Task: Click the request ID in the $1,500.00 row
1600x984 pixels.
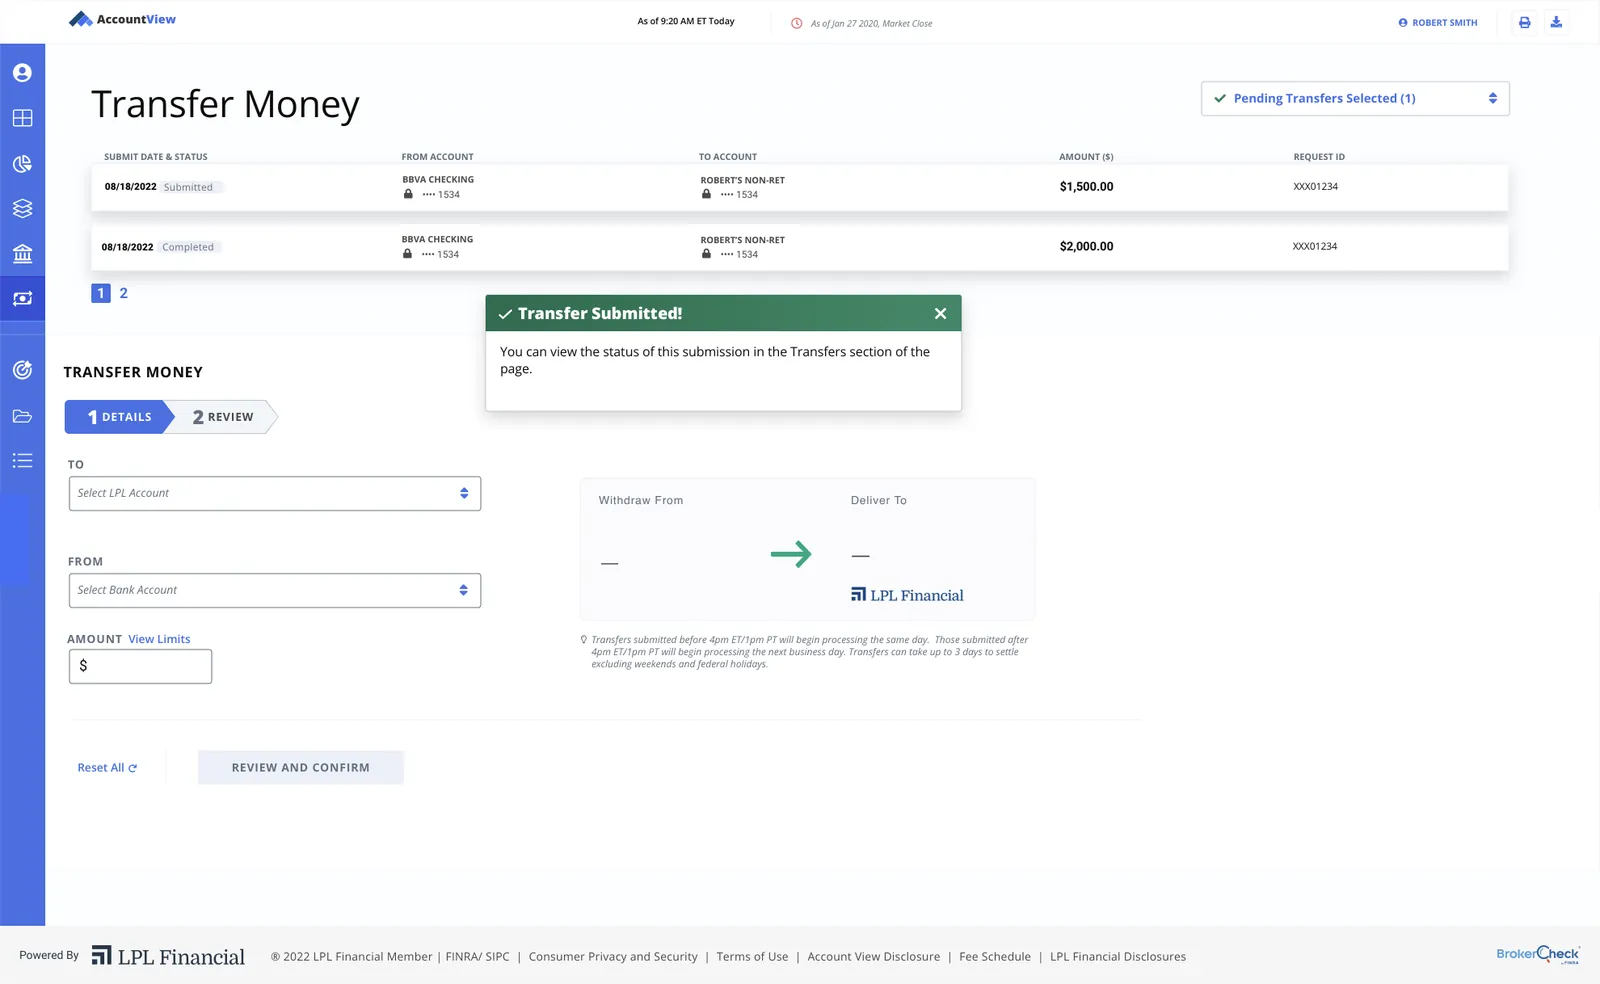Action: [1315, 187]
